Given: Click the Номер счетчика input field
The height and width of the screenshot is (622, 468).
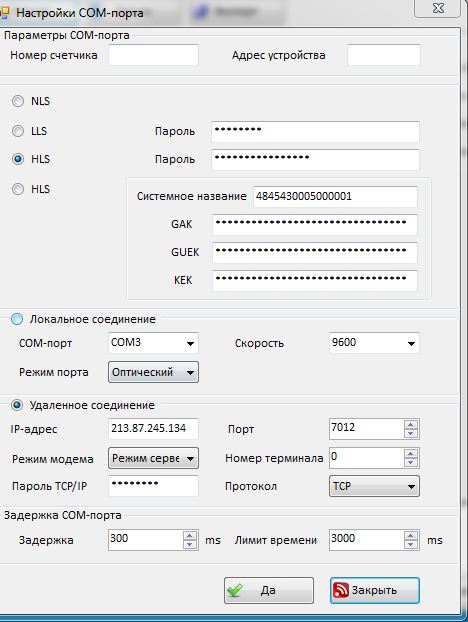Looking at the screenshot, I should [x=153, y=55].
